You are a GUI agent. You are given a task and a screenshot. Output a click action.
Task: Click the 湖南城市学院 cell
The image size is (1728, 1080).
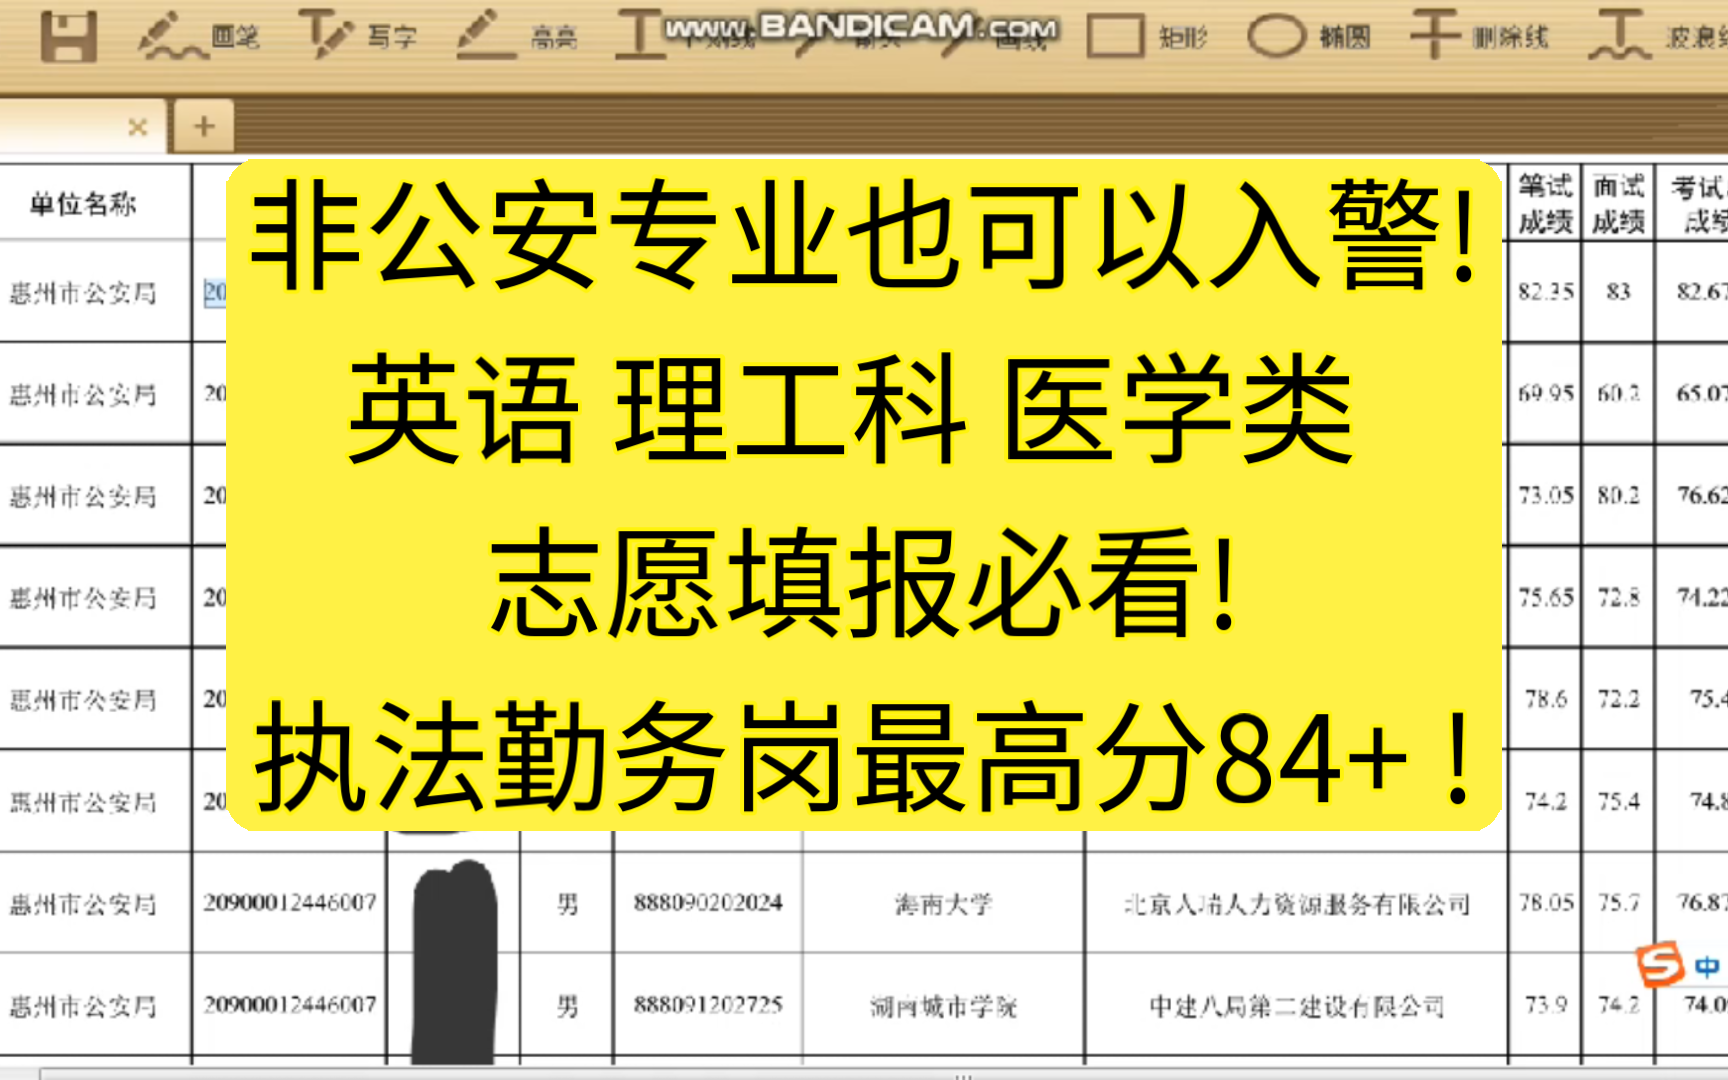[x=943, y=1006]
